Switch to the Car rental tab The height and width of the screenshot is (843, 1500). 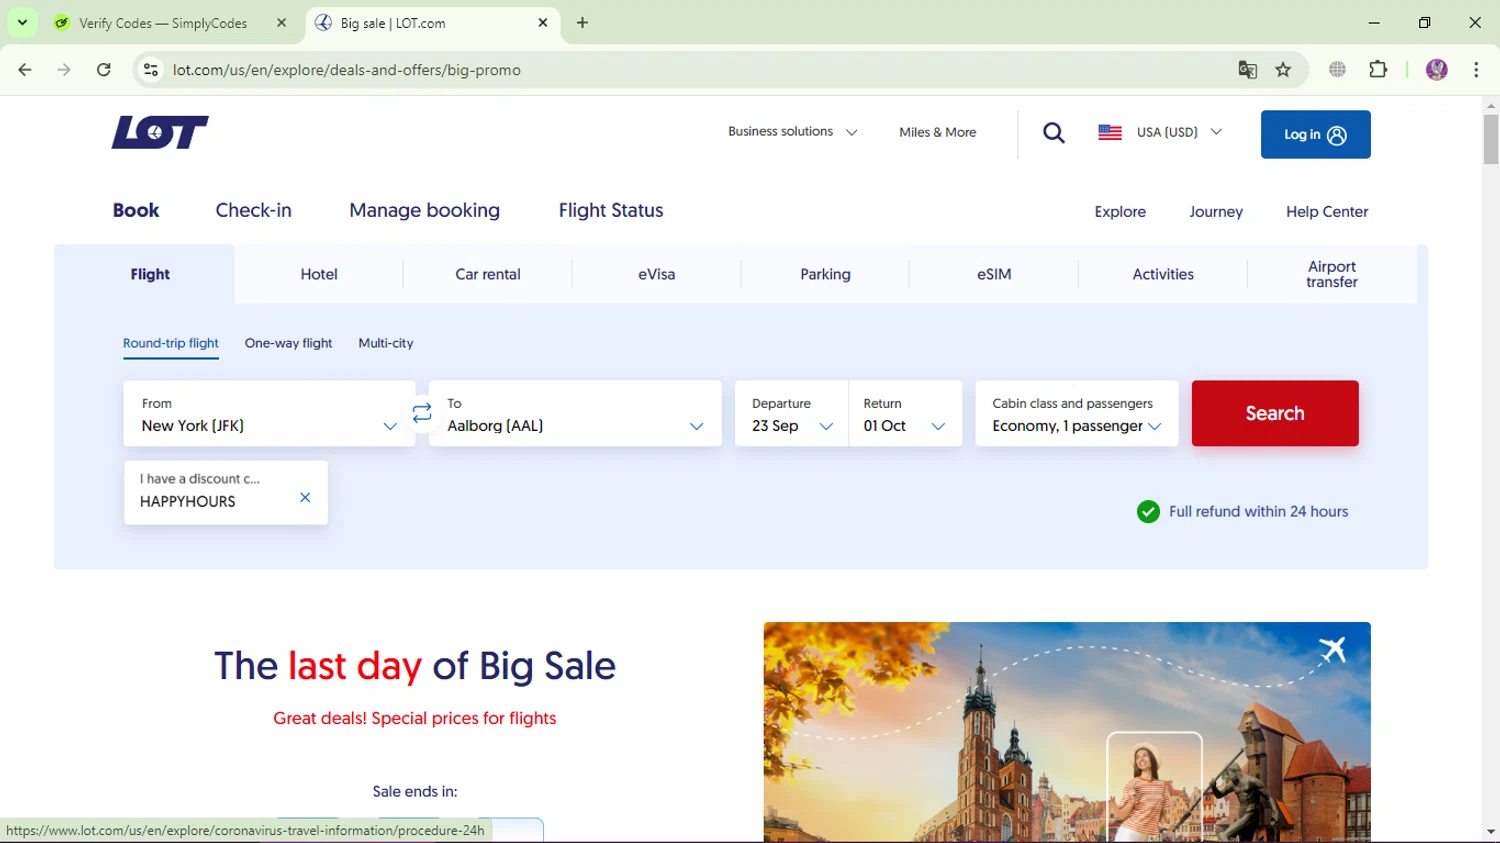tap(488, 274)
